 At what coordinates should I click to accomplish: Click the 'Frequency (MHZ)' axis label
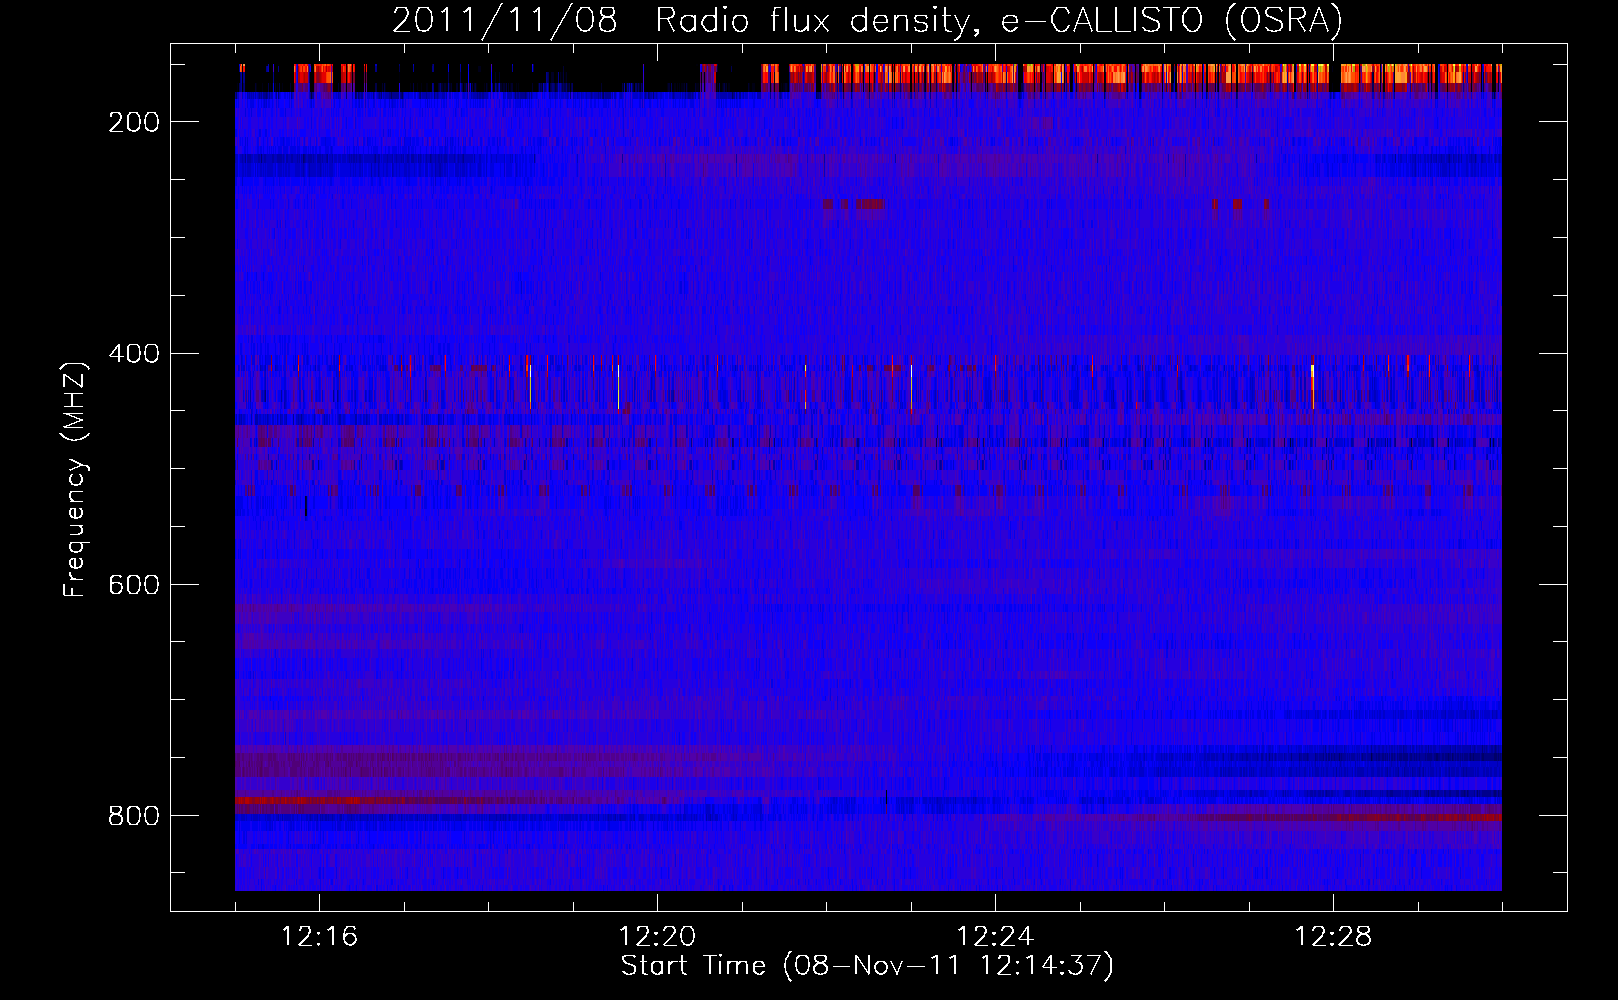75,480
